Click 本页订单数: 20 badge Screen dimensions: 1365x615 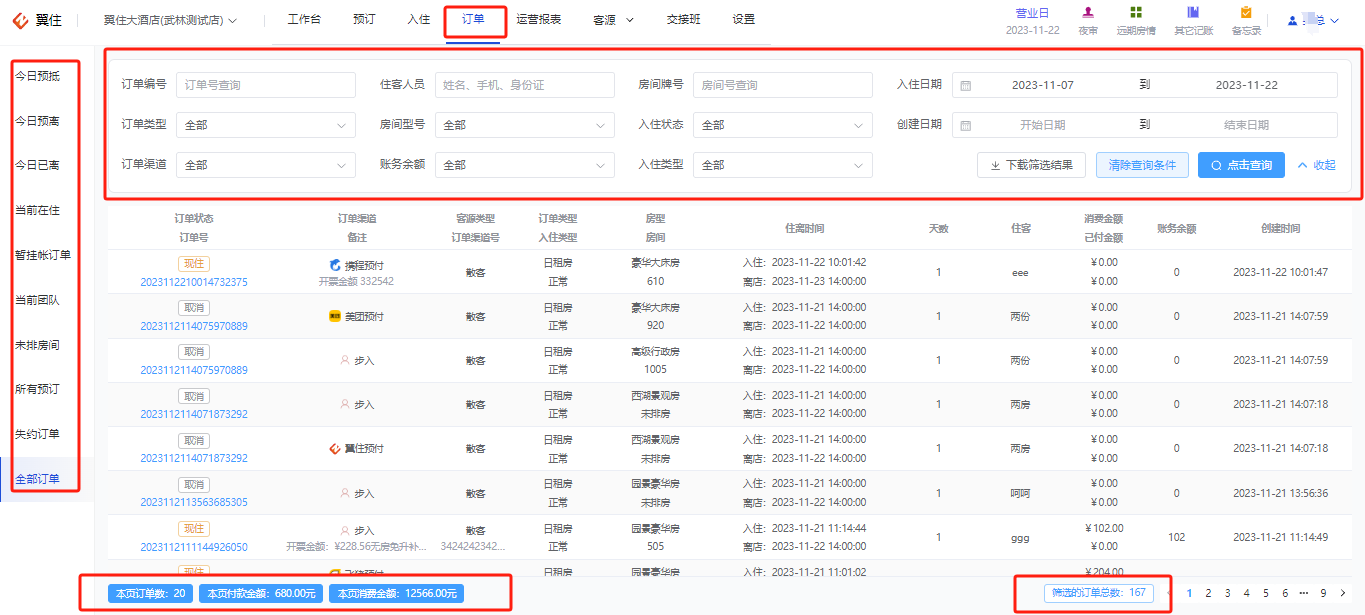coord(151,593)
